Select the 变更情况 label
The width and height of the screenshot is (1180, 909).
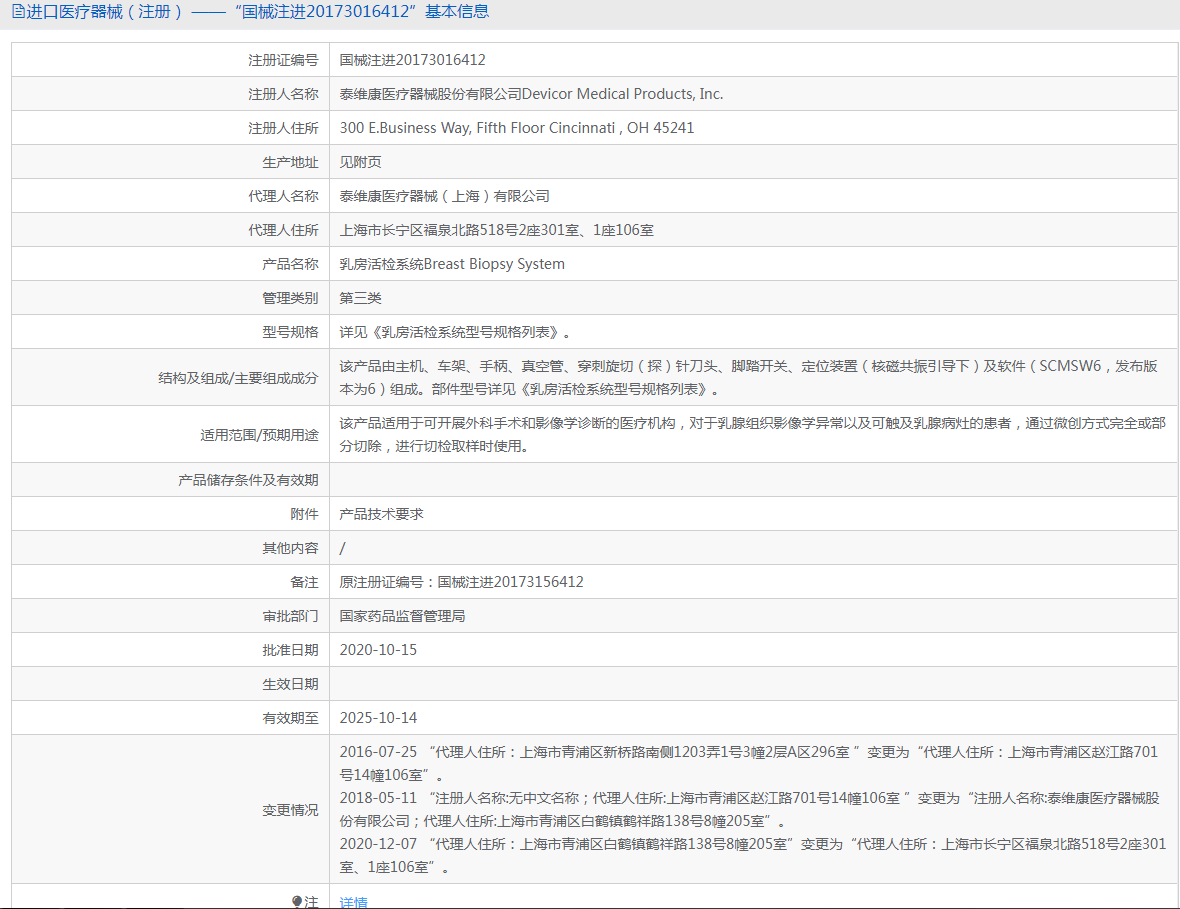(290, 810)
